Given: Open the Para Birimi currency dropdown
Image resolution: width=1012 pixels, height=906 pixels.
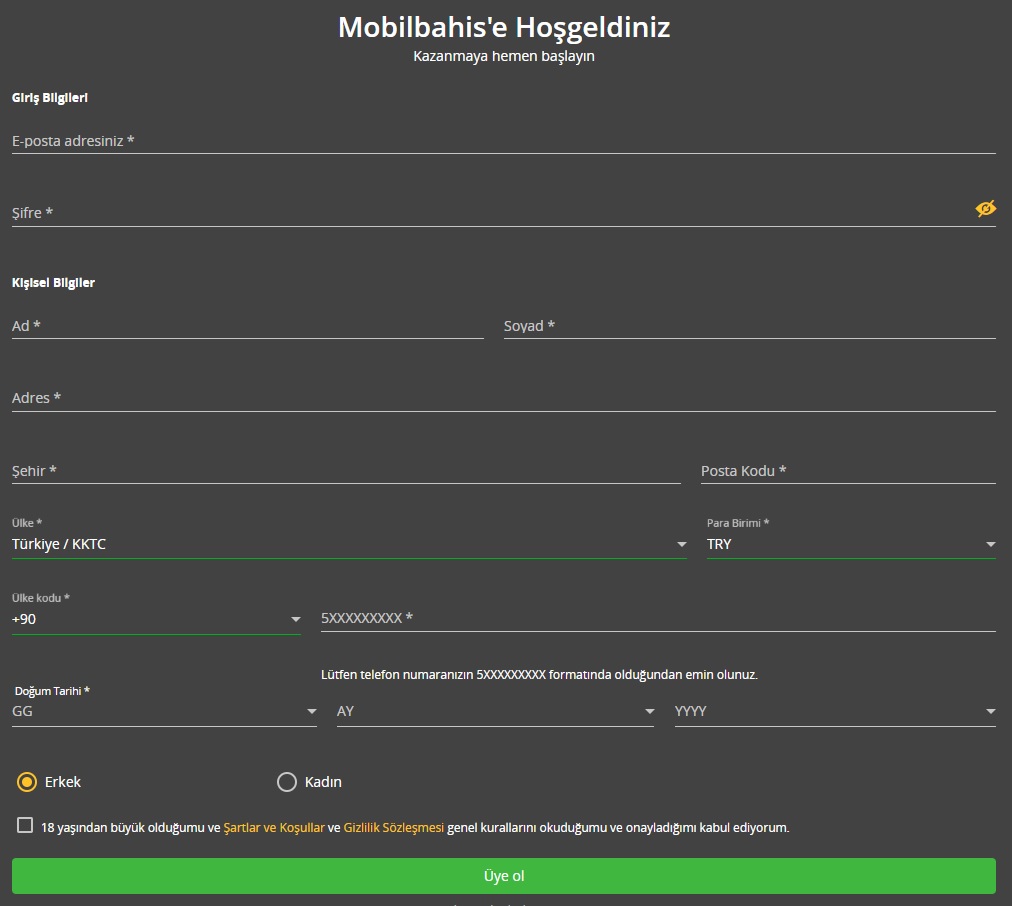Looking at the screenshot, I should [x=851, y=544].
